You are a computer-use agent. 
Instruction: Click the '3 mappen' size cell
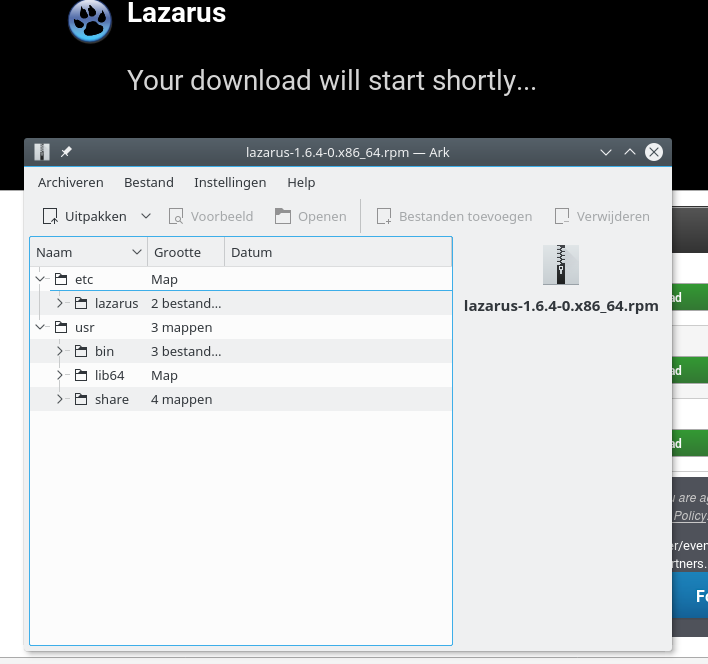(x=182, y=327)
